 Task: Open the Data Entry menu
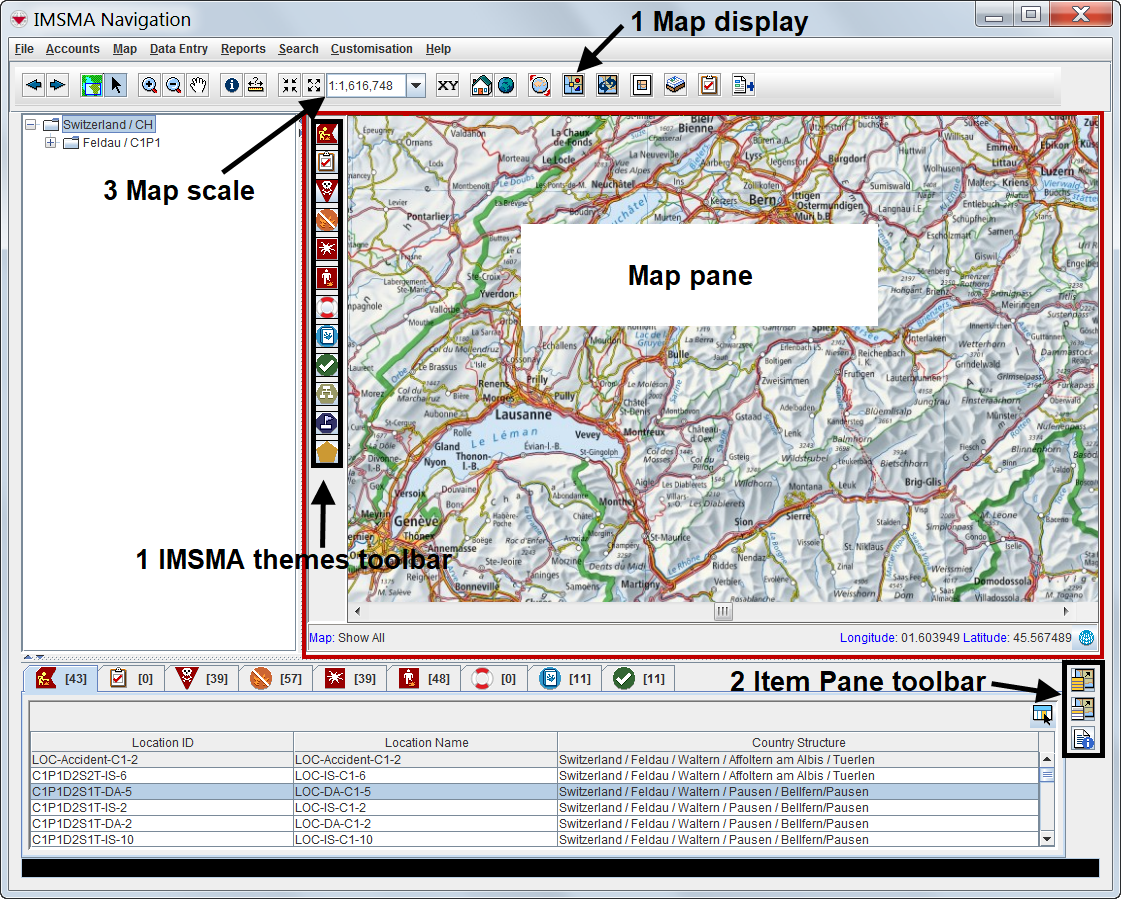pos(178,49)
